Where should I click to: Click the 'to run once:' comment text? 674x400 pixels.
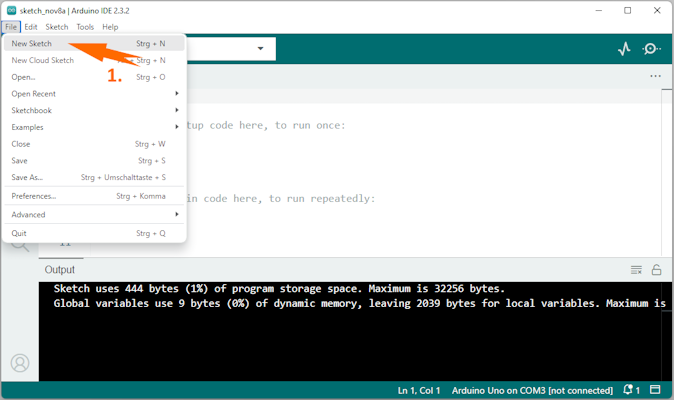click(x=310, y=125)
